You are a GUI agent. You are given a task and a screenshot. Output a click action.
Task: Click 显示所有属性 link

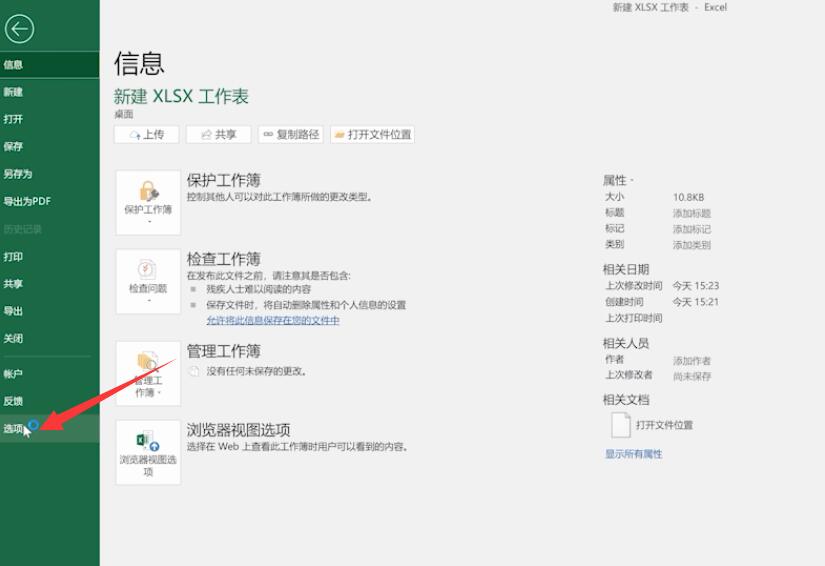(x=633, y=454)
